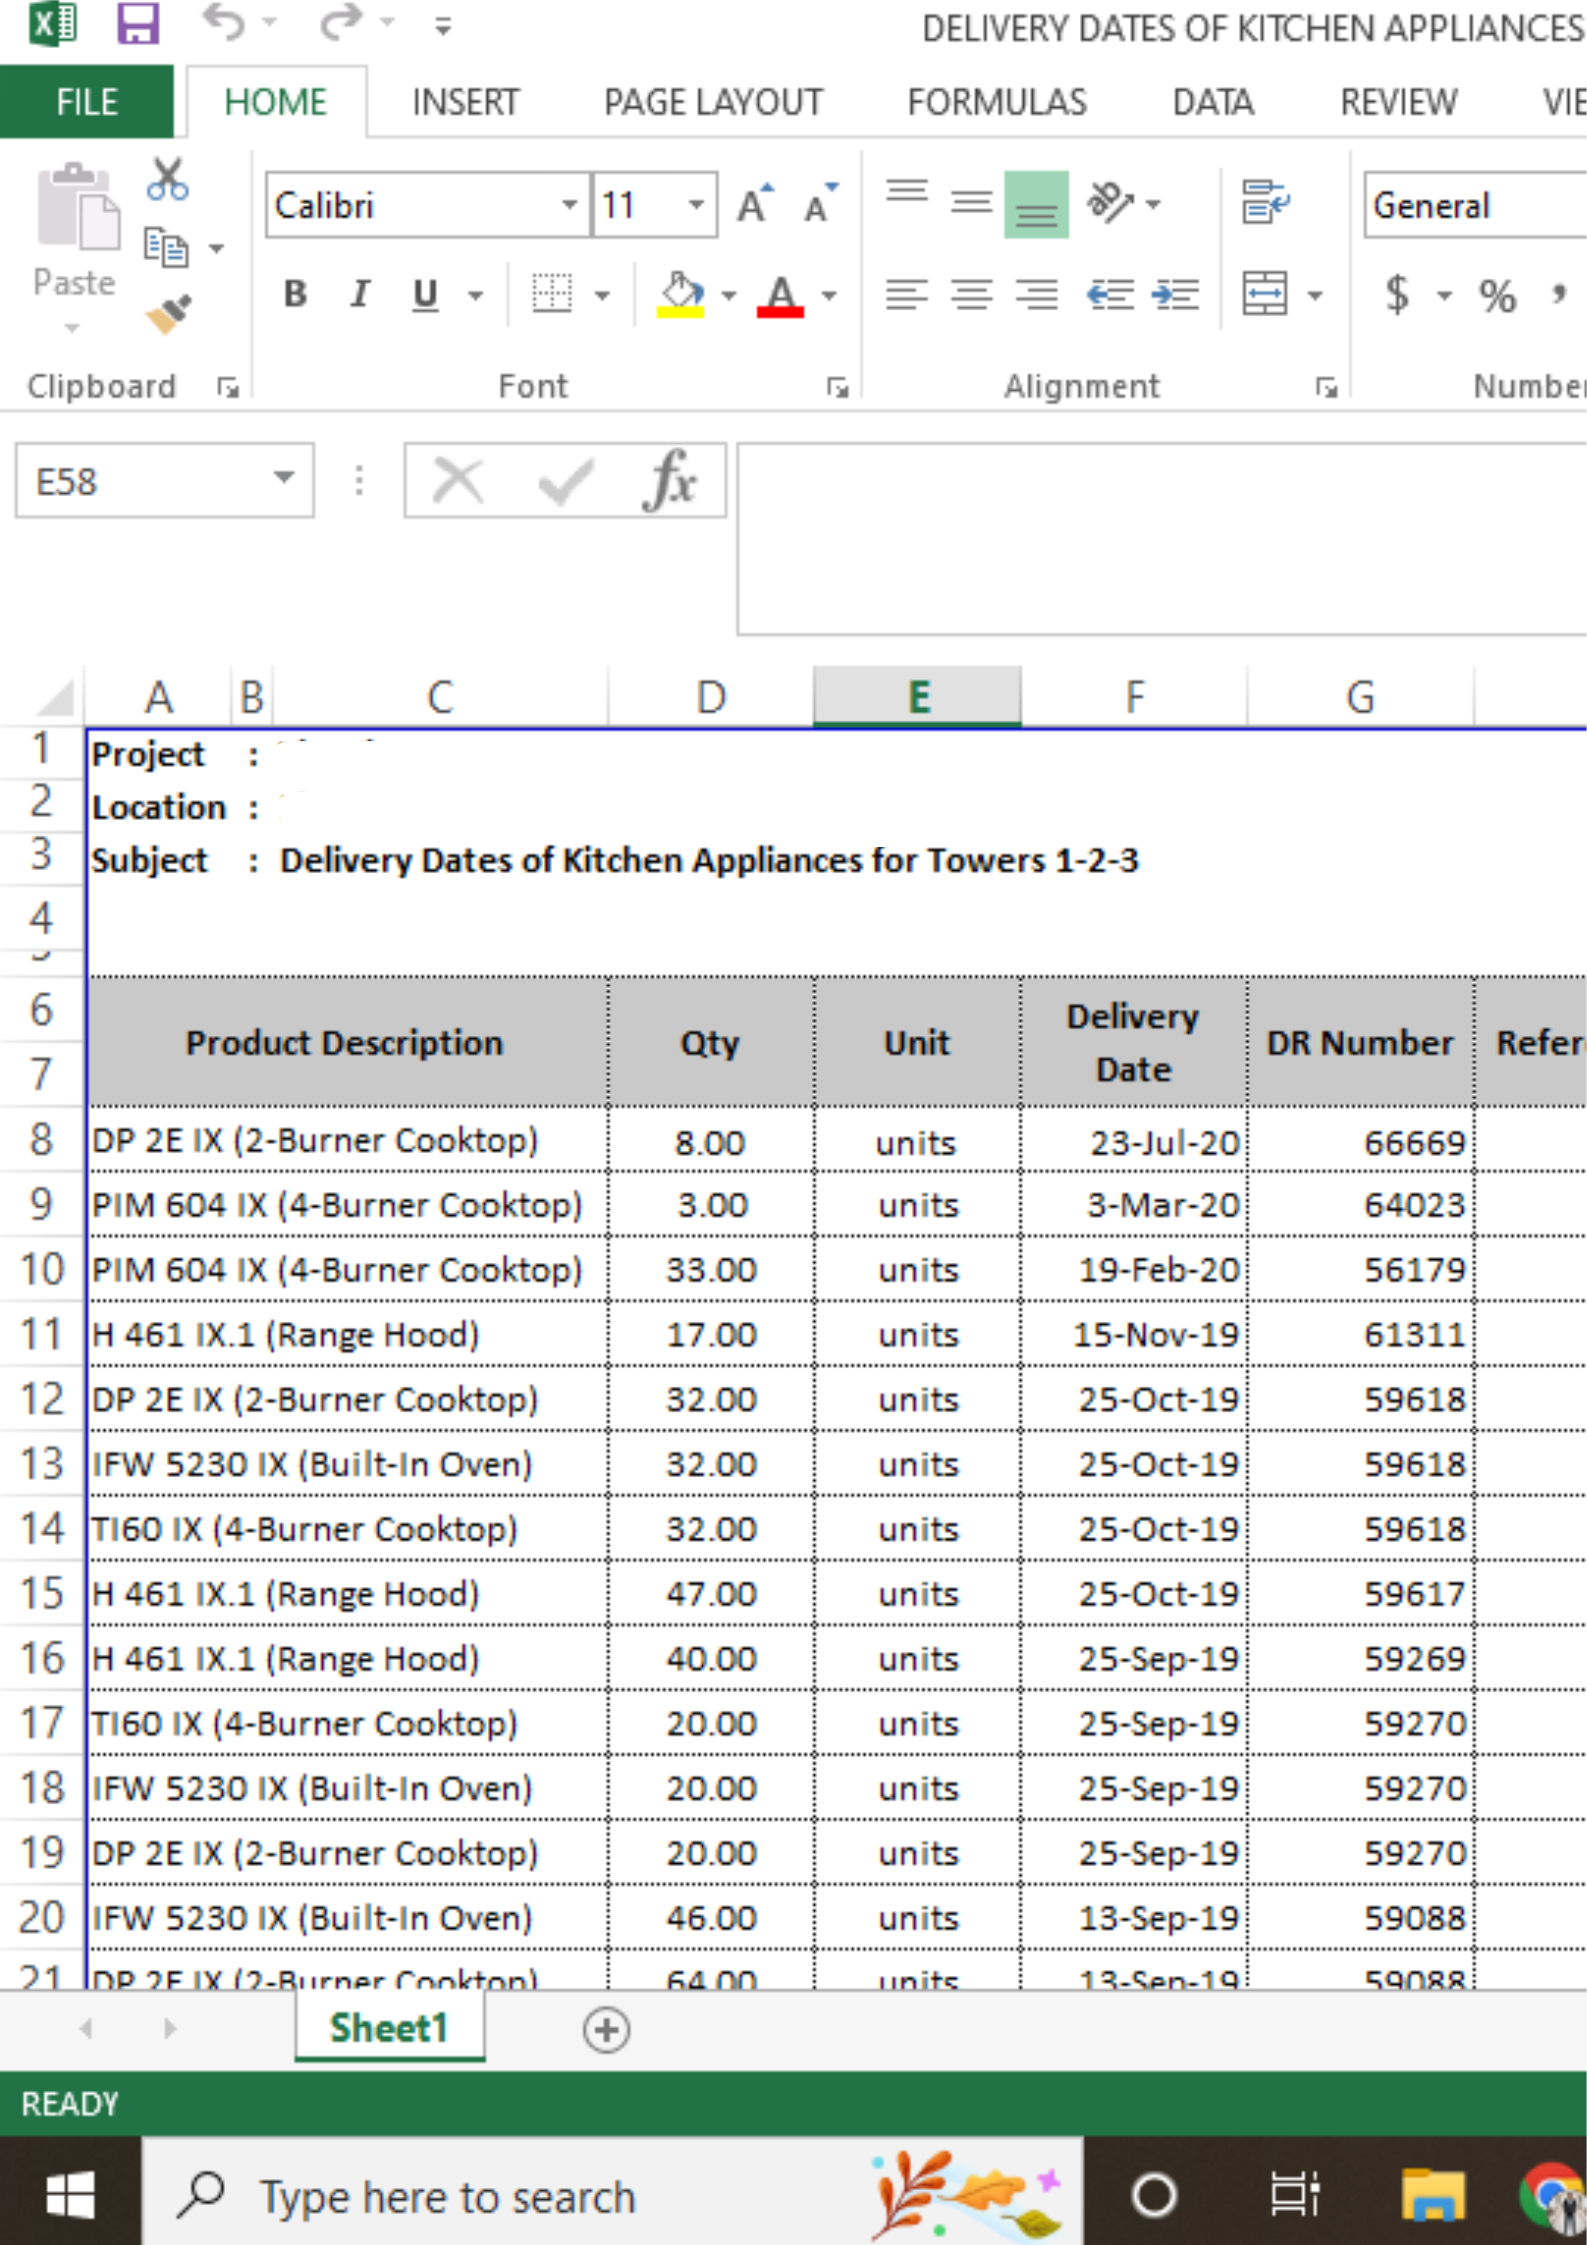Click the Select All corner triangle
Screen dimensions: 1587x2245
(53, 697)
